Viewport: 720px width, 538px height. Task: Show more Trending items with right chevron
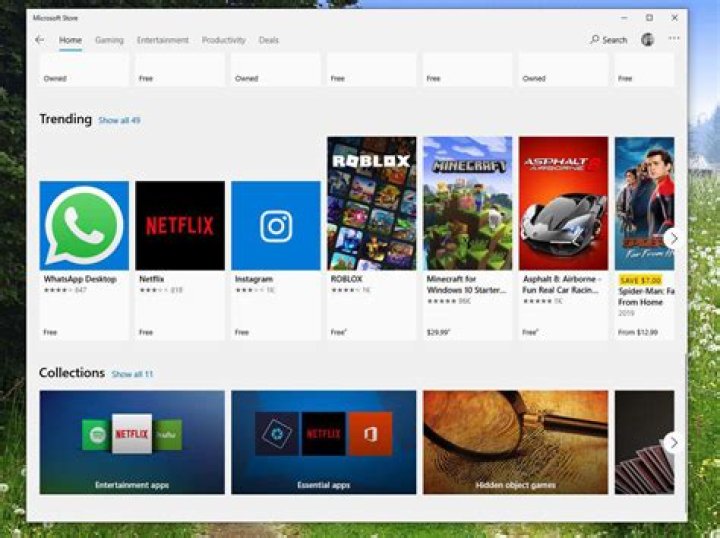[673, 238]
